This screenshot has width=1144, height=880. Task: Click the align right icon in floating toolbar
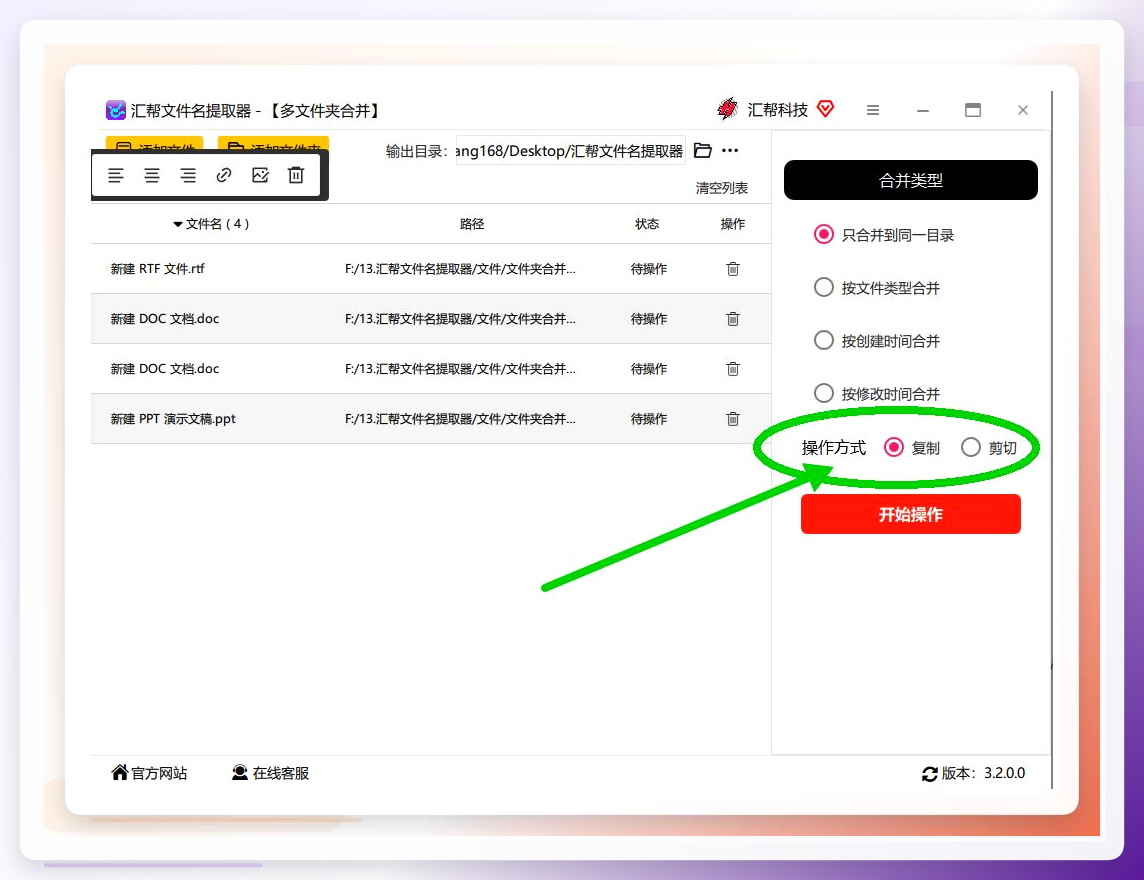(188, 175)
